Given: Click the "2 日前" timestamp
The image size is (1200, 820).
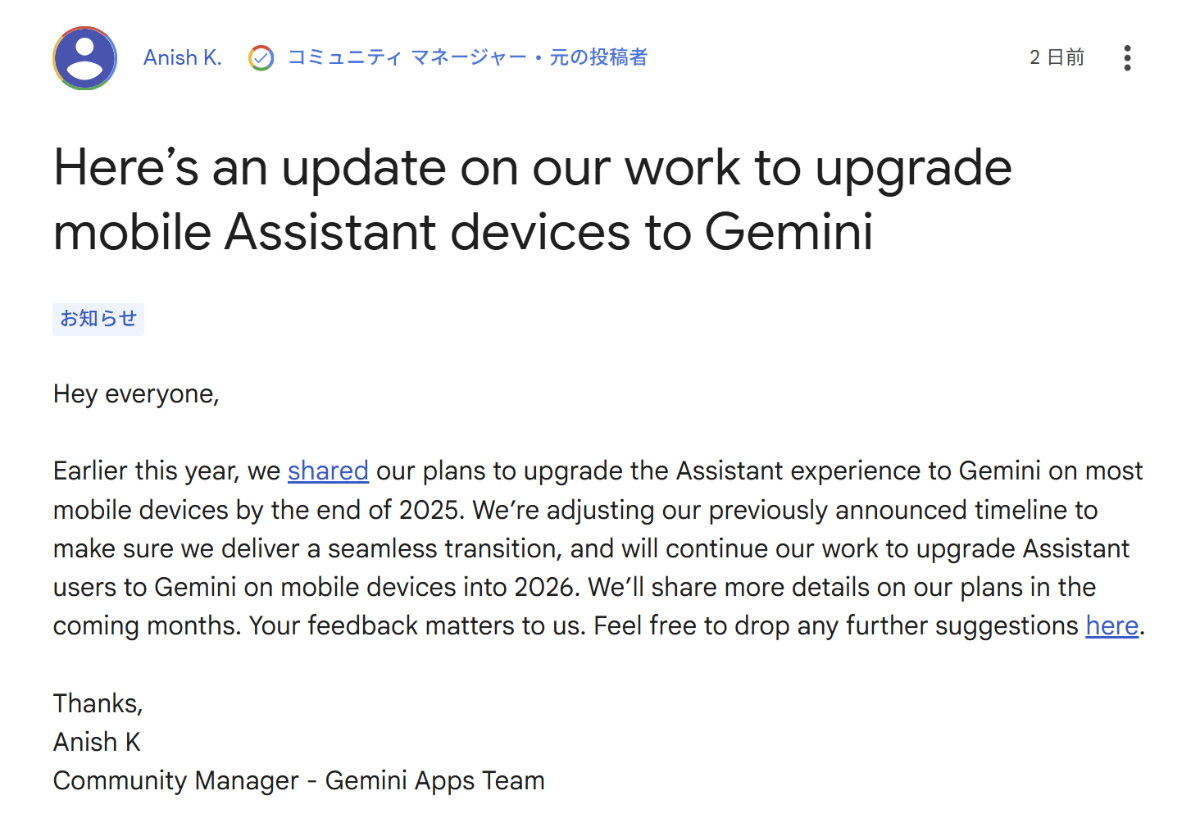Looking at the screenshot, I should coord(1056,57).
